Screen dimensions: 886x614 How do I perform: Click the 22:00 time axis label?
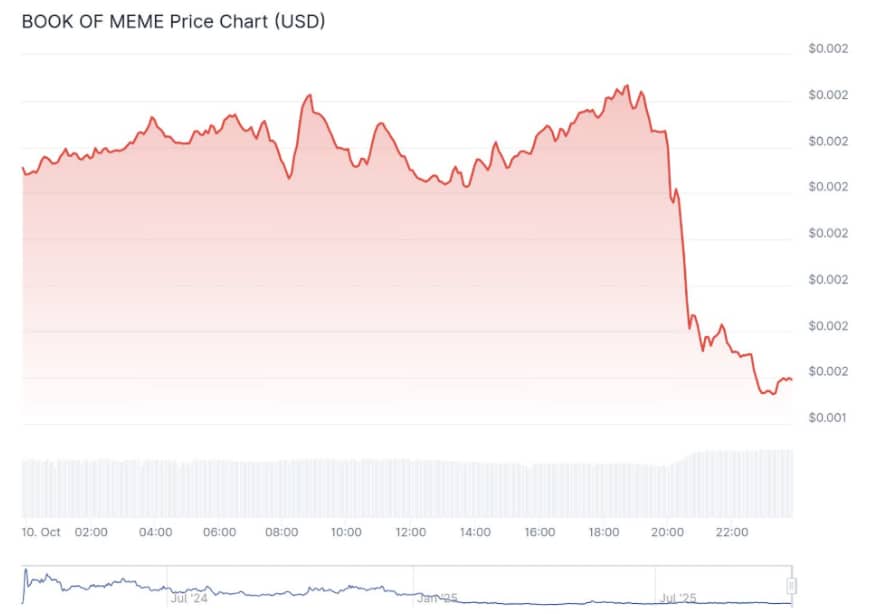pyautogui.click(x=732, y=532)
